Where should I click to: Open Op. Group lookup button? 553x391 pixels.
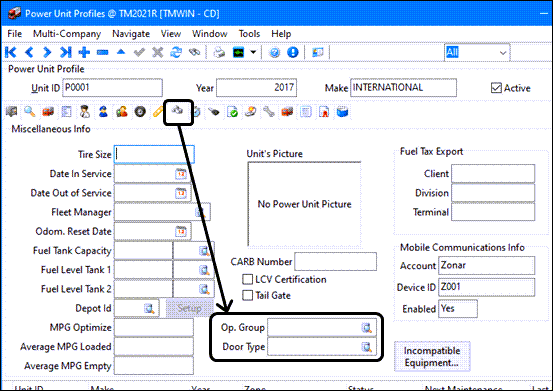point(367,328)
